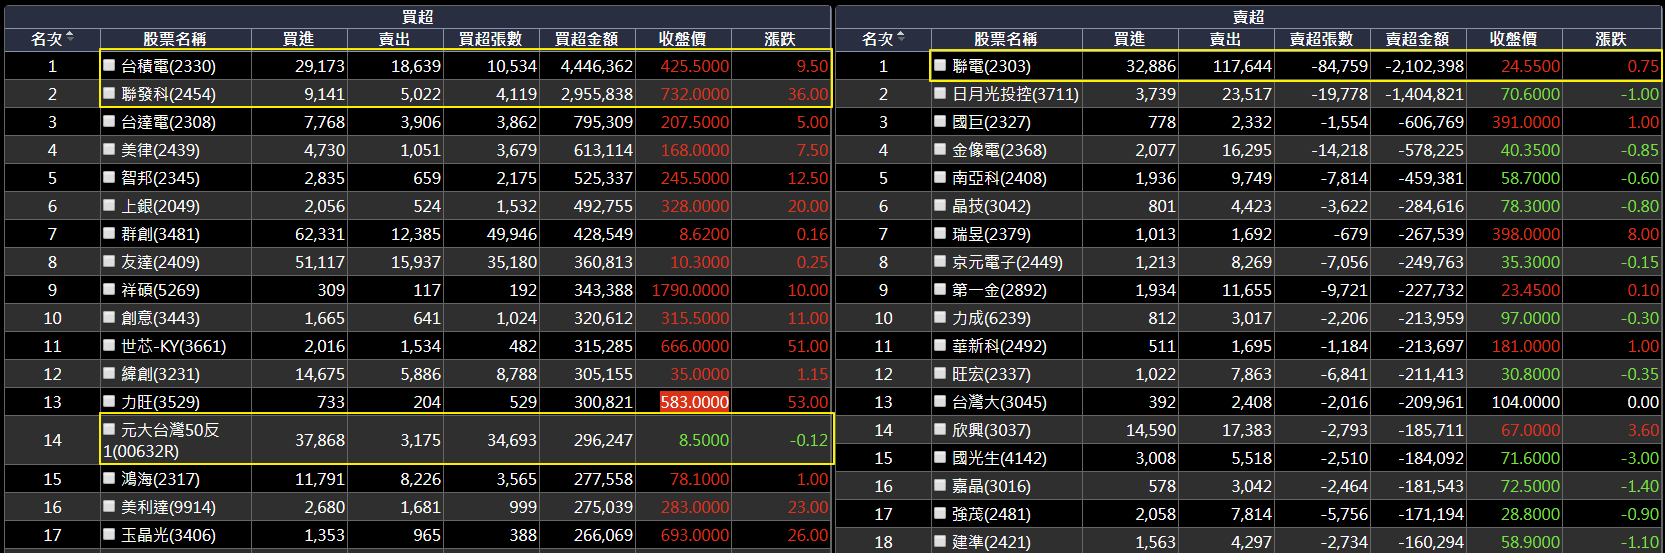
Task: Tick checkbox for 瑞昱(2379)
Action: pos(940,233)
